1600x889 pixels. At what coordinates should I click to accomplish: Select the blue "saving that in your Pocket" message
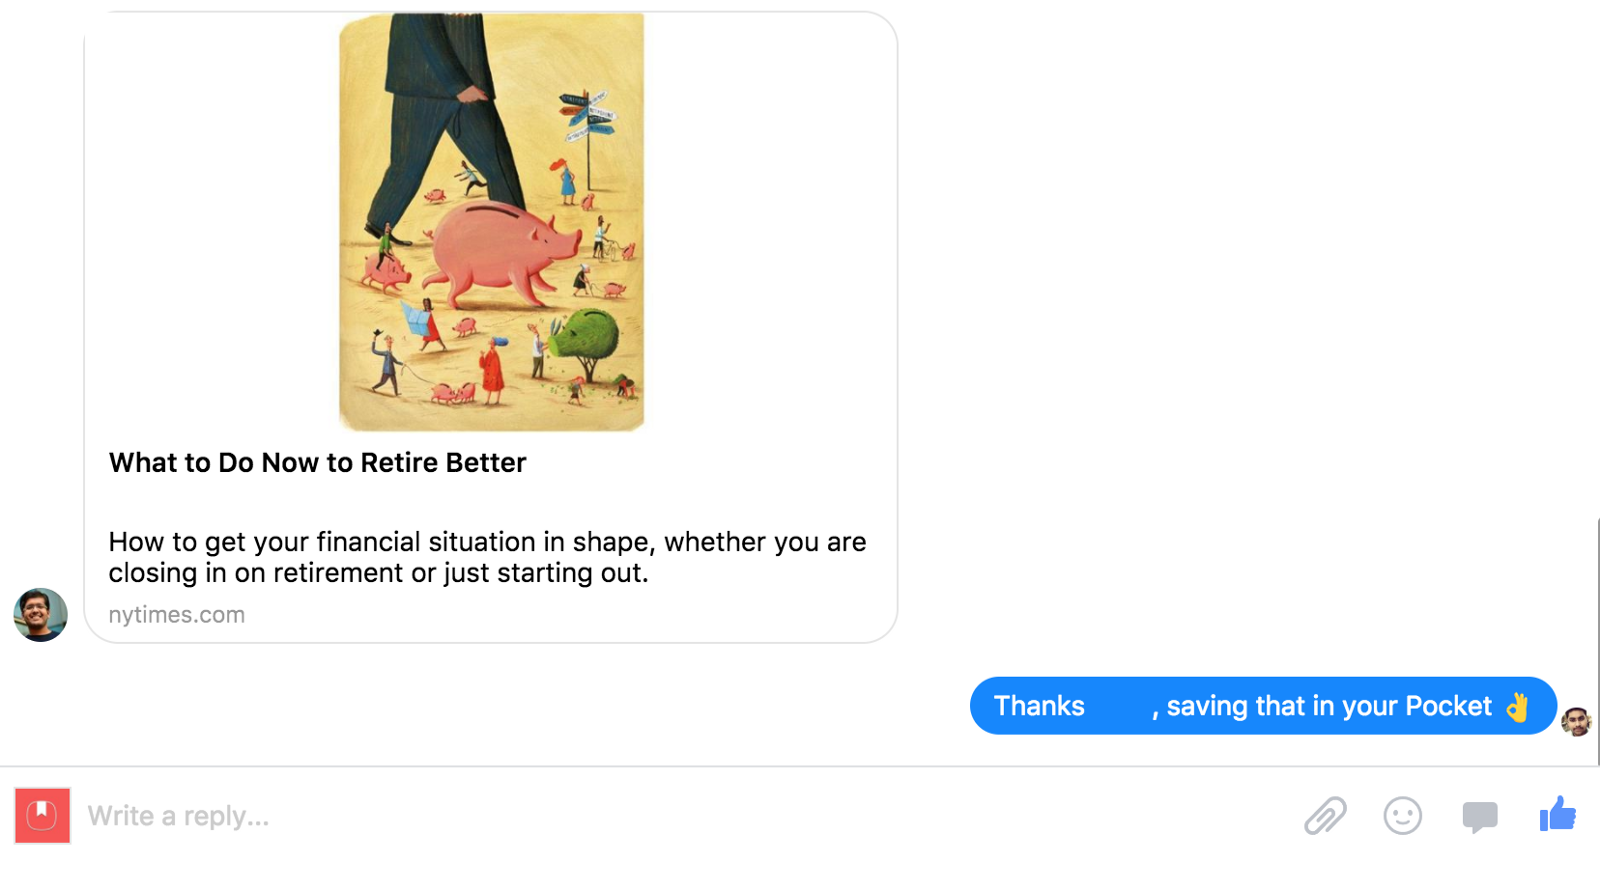pos(1262,706)
